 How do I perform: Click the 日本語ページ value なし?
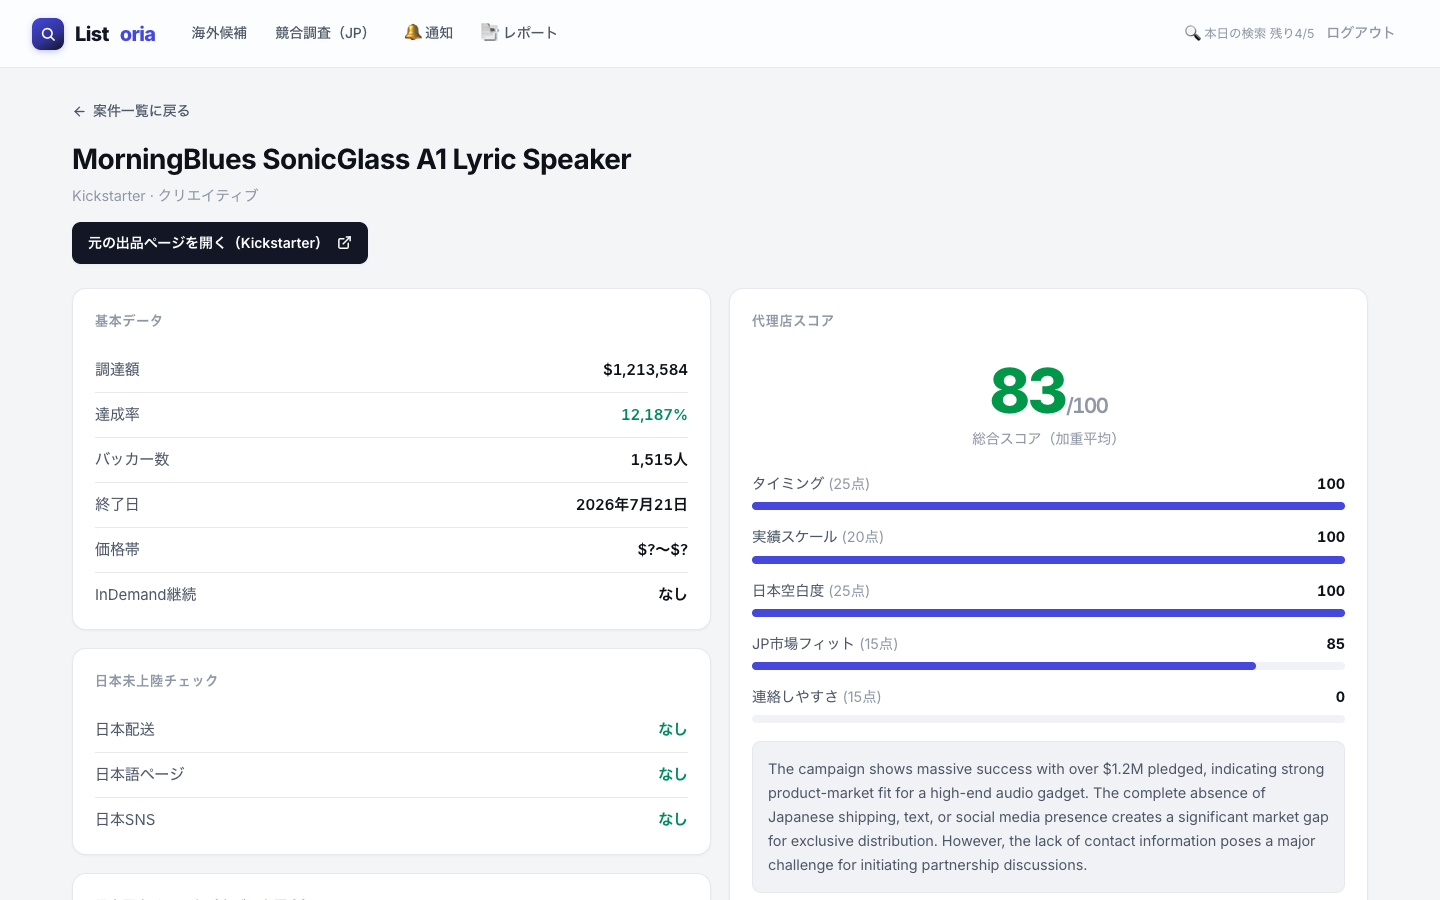coord(673,775)
